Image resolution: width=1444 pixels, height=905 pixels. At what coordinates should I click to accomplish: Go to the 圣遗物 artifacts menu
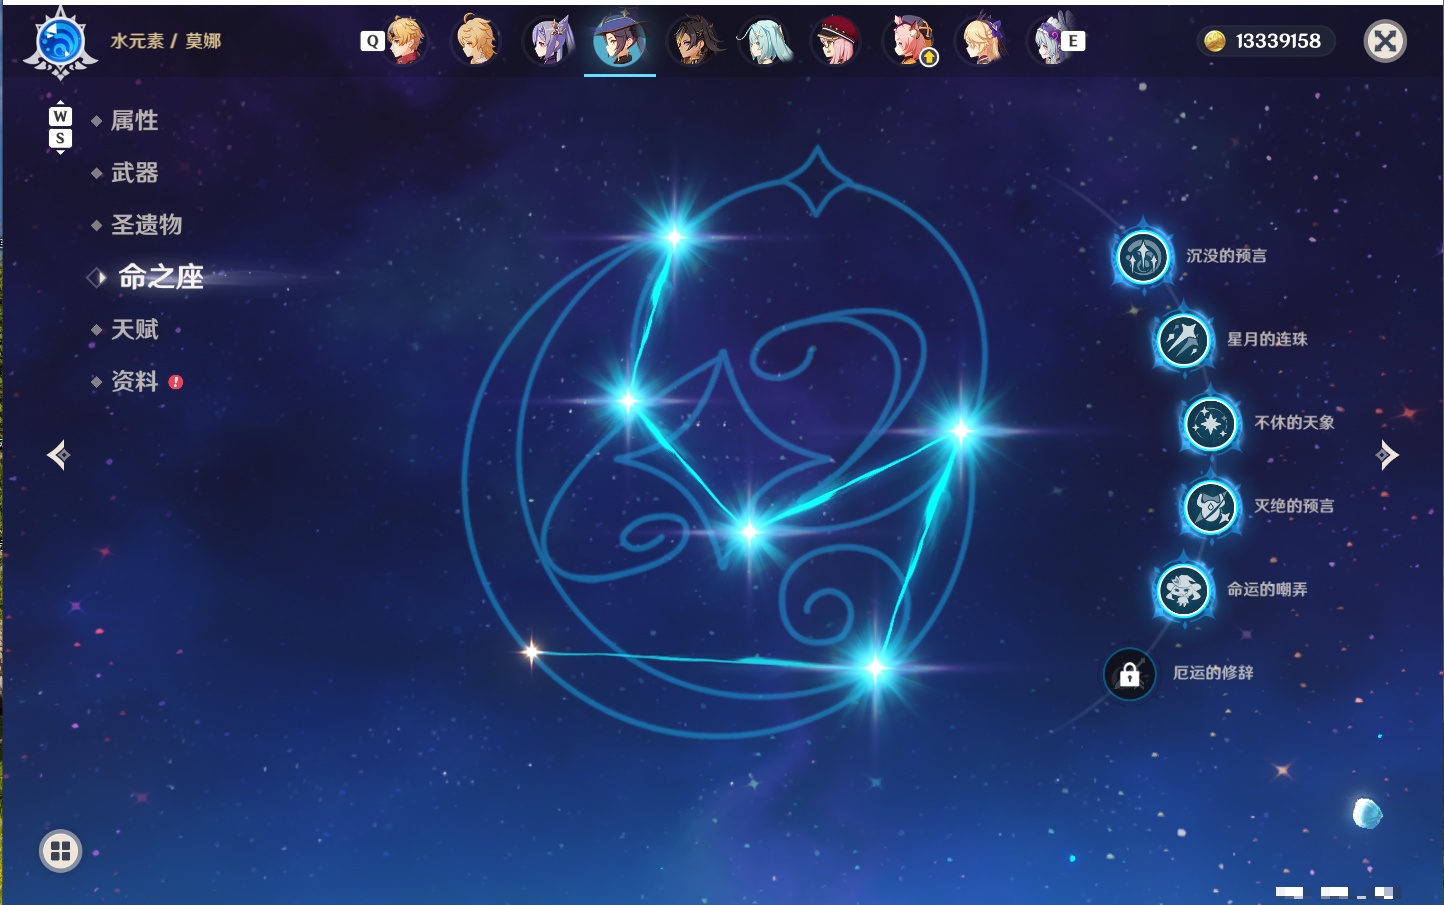click(146, 225)
